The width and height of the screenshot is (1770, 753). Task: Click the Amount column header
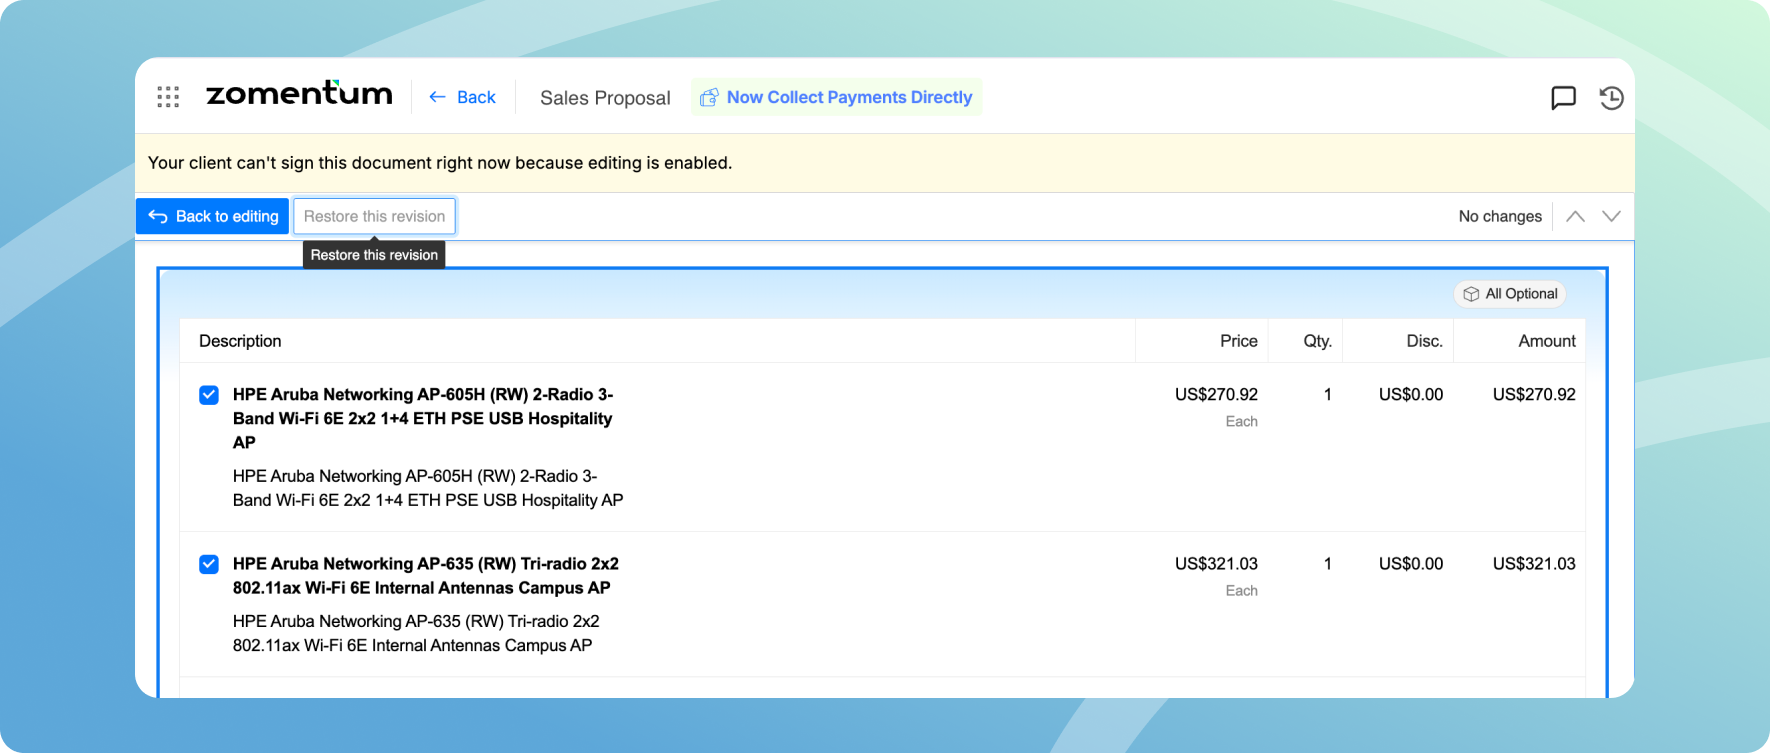[x=1547, y=341]
